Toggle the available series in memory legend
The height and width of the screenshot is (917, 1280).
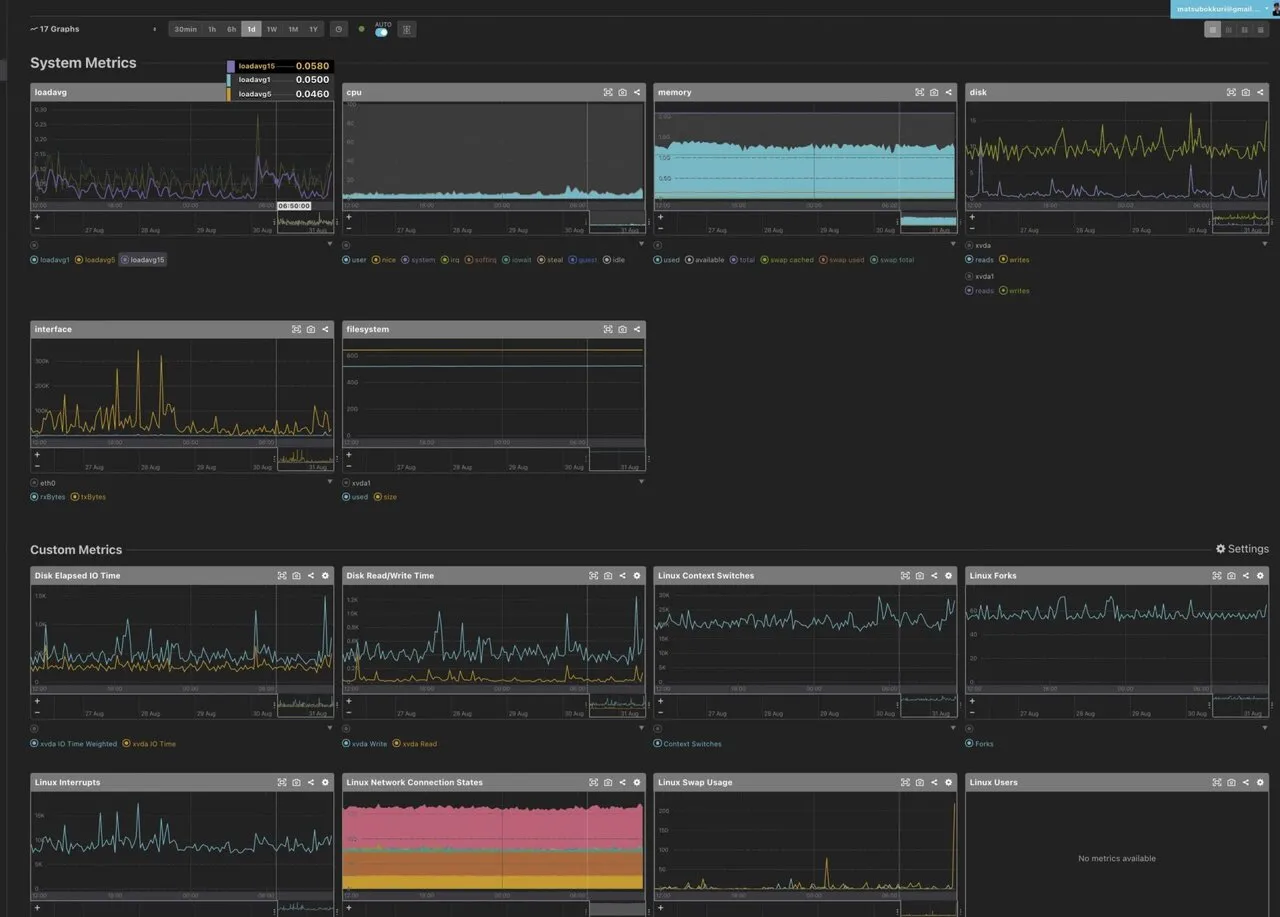[705, 260]
